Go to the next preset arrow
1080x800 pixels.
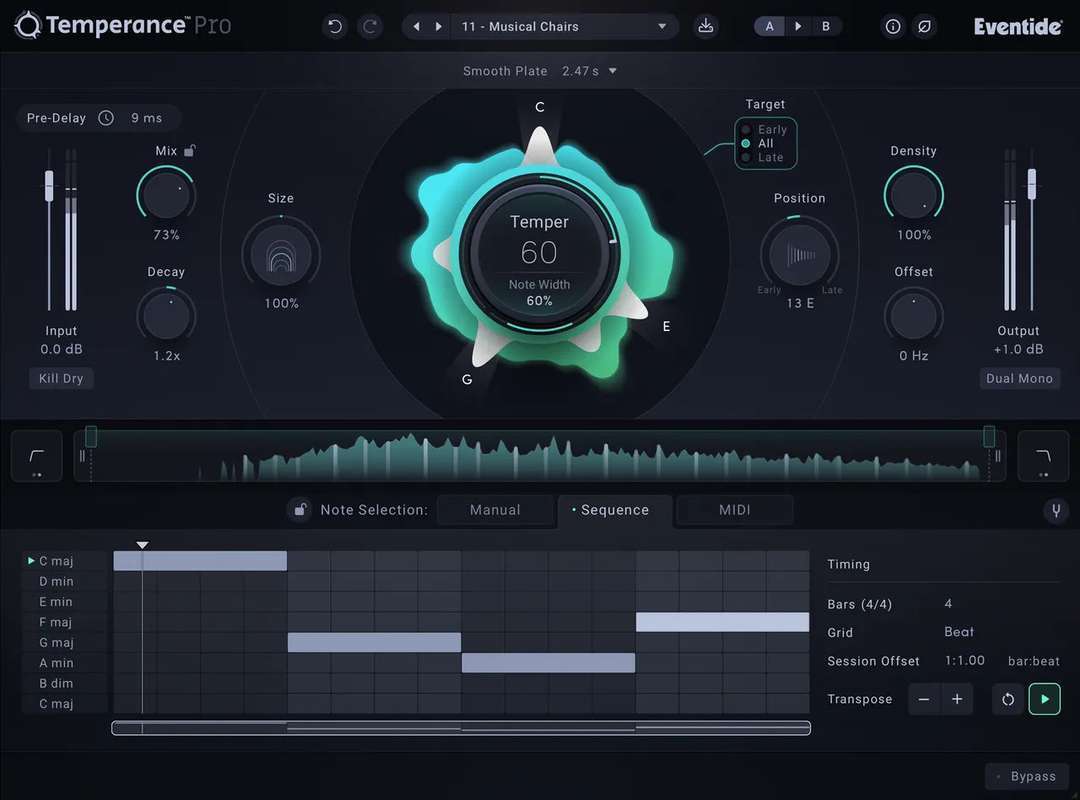438,27
